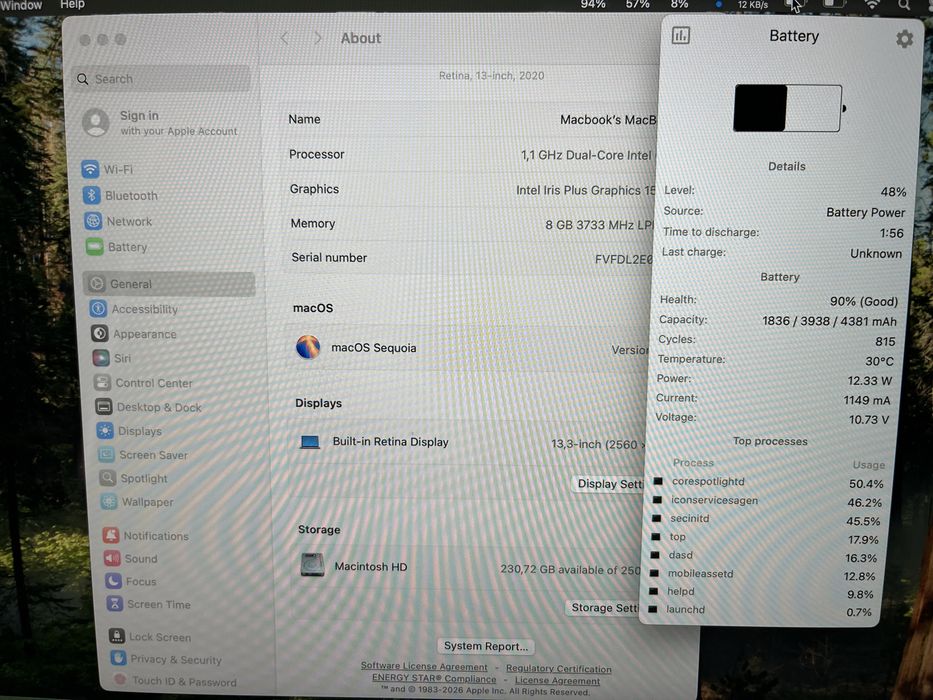This screenshot has height=700, width=933.
Task: Open Siri settings
Action: click(112, 358)
